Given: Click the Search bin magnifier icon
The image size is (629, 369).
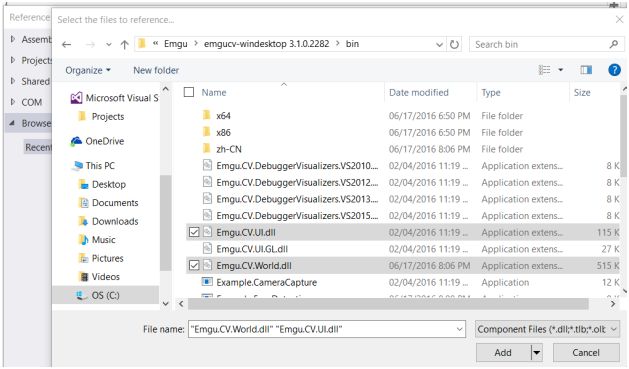Looking at the screenshot, I should pos(613,44).
